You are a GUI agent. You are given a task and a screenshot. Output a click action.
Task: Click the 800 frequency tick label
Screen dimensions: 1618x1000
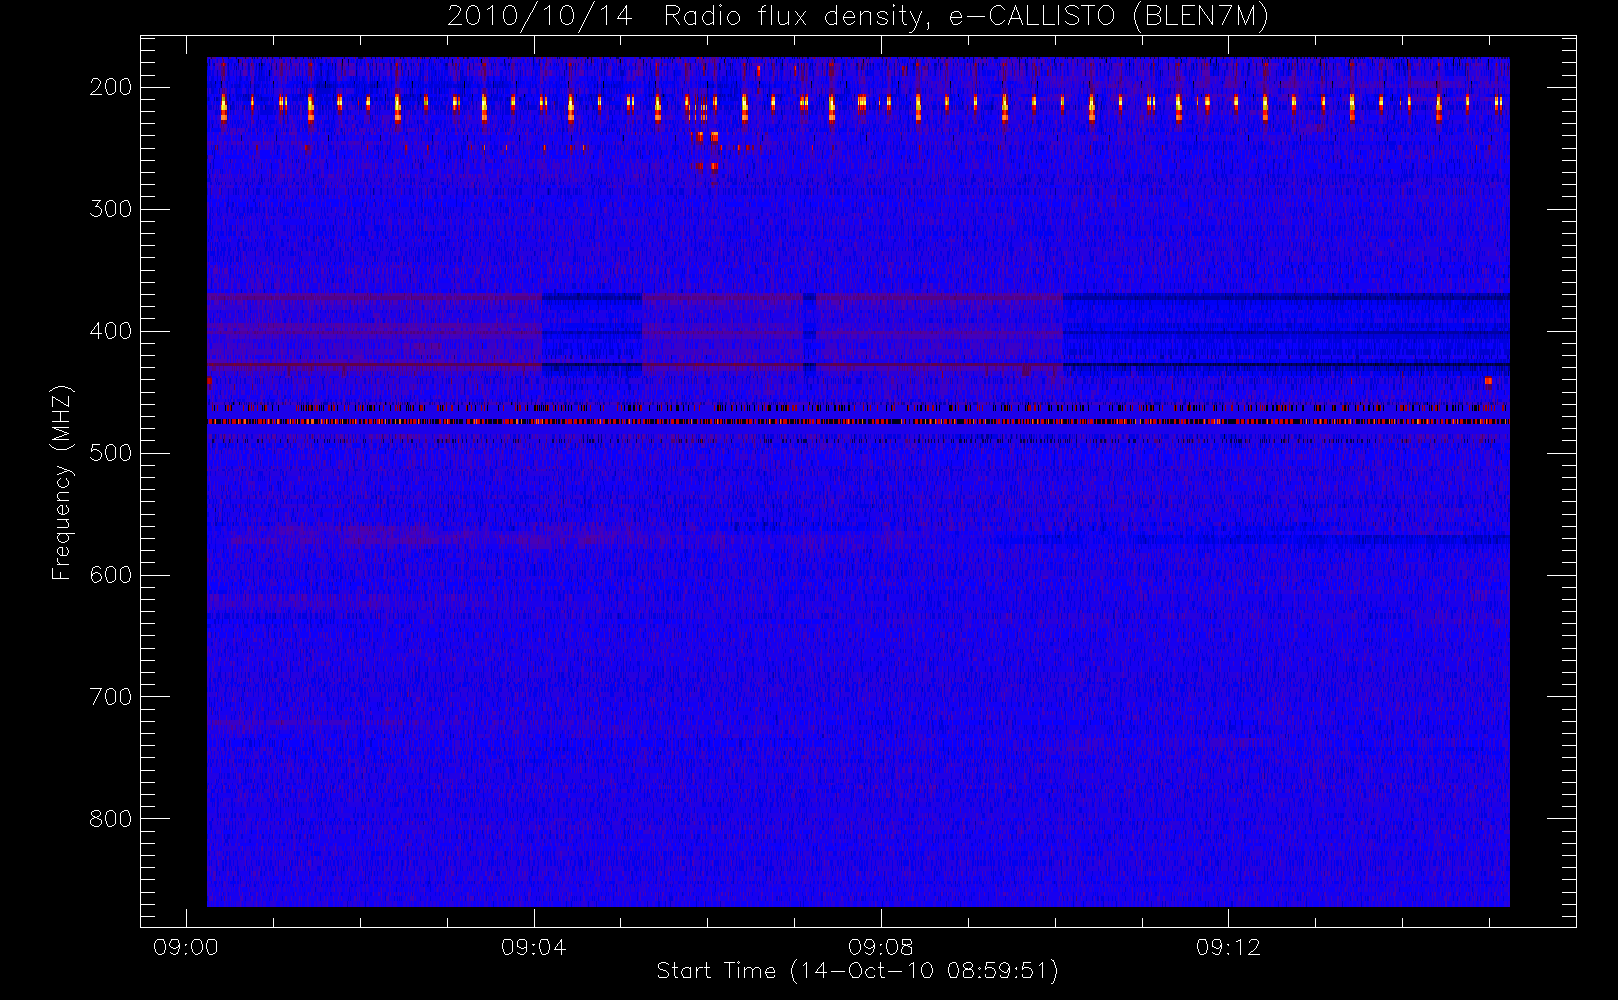point(111,819)
